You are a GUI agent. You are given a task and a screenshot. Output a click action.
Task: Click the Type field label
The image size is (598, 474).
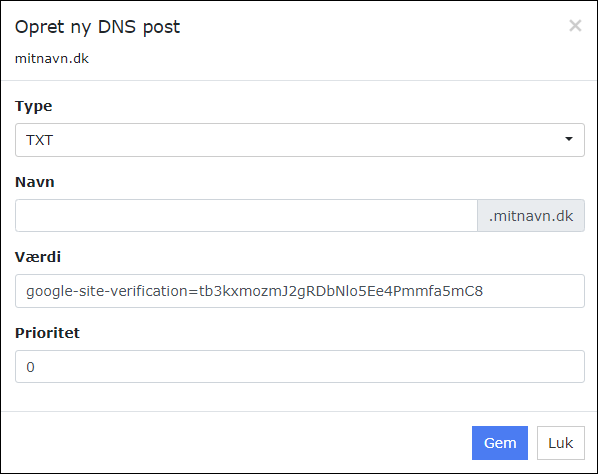click(34, 106)
